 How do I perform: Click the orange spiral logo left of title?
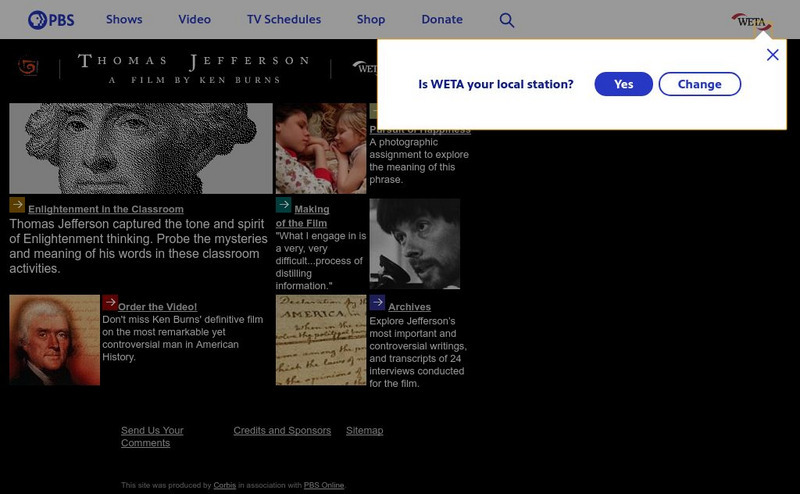coord(28,66)
